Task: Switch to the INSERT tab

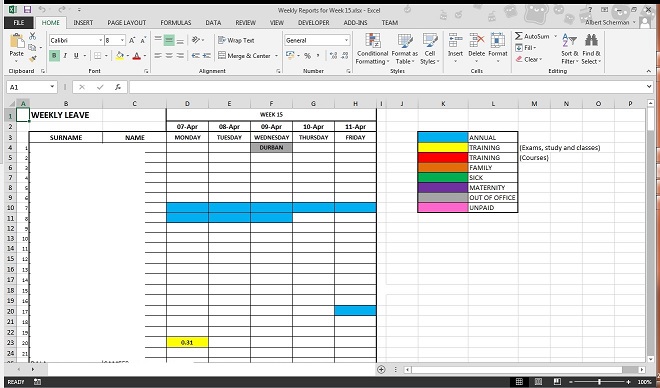Action: [x=83, y=23]
